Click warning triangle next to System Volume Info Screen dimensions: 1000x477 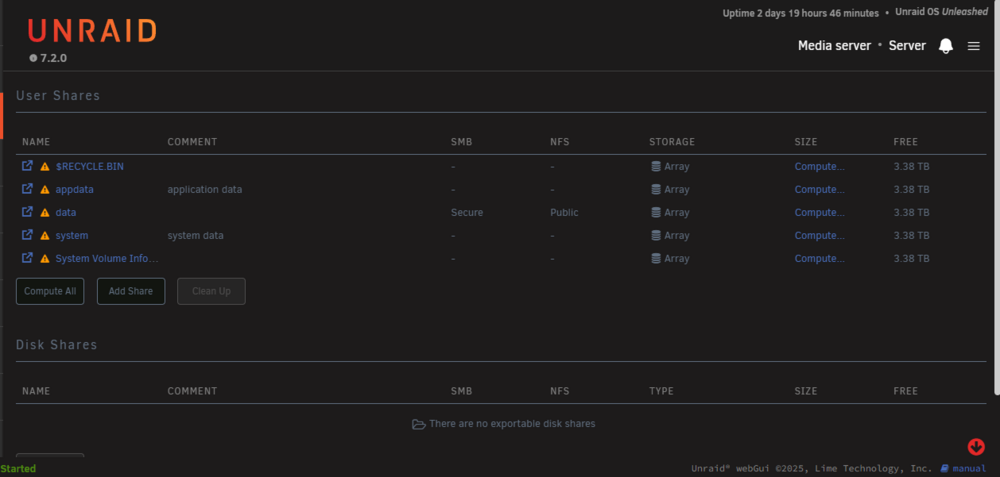pos(45,258)
